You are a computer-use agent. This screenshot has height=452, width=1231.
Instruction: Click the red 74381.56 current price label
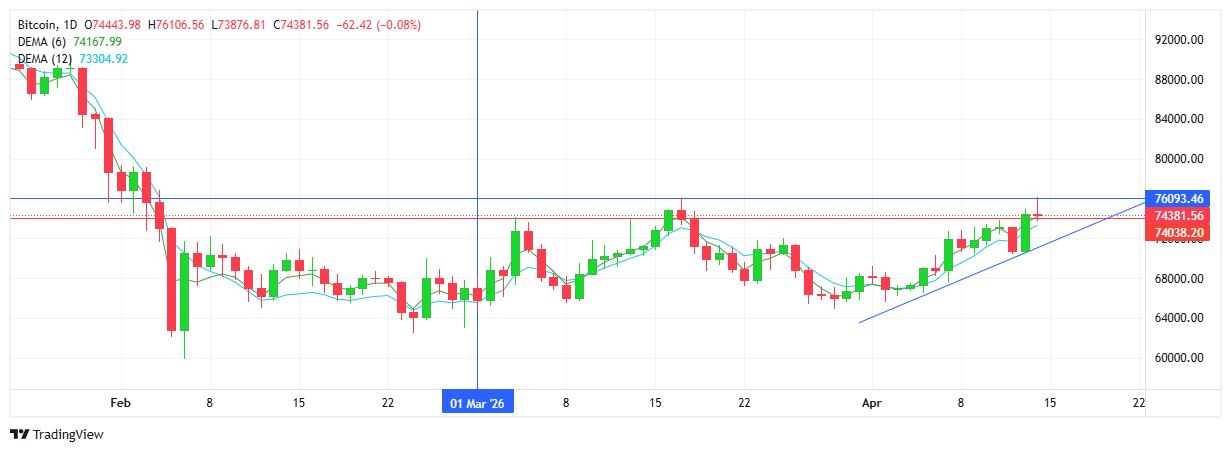click(x=1177, y=216)
